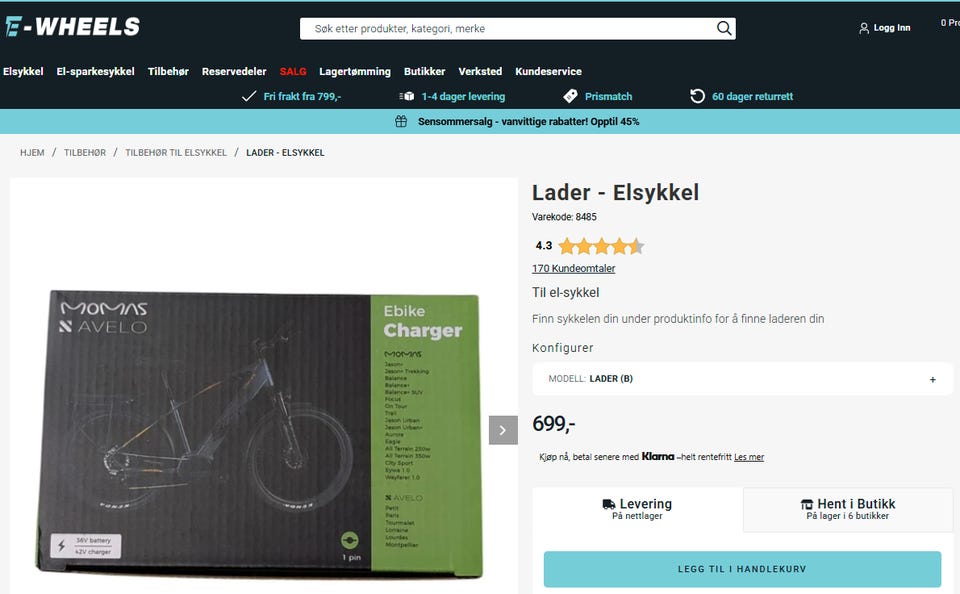Select the Levering tab

coord(637,509)
